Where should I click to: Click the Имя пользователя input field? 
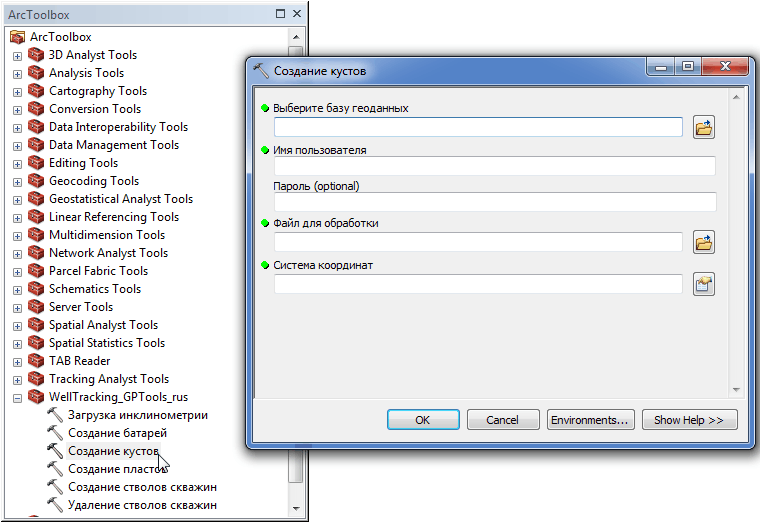495,166
